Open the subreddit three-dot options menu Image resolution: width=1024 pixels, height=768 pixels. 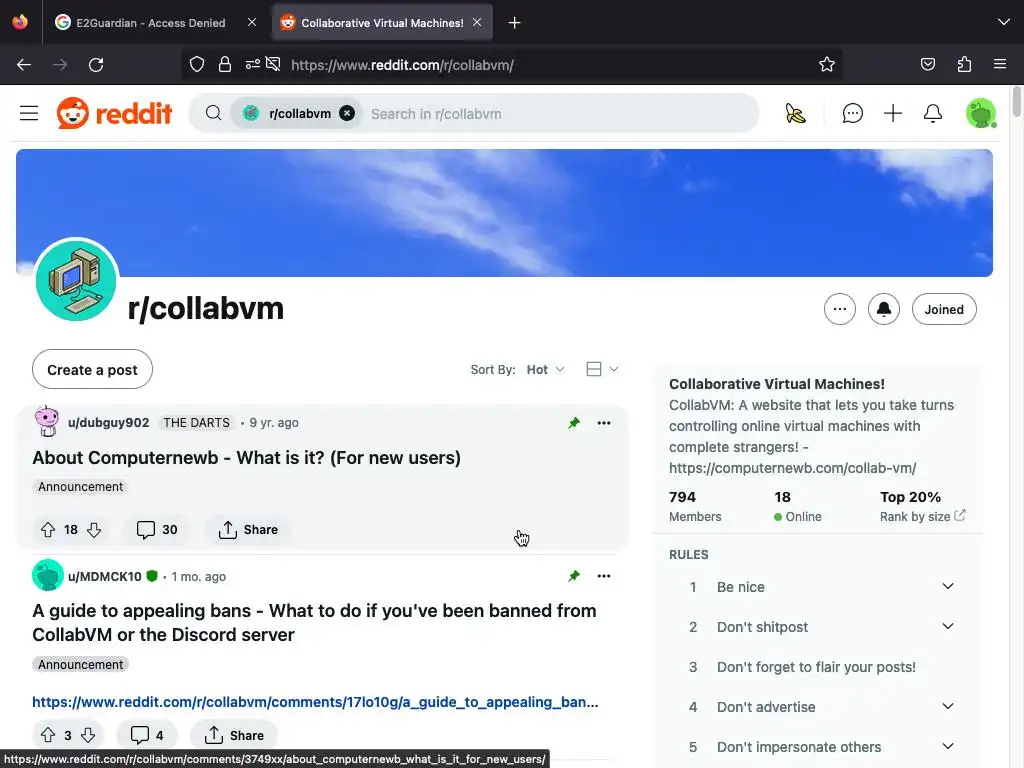[840, 310]
